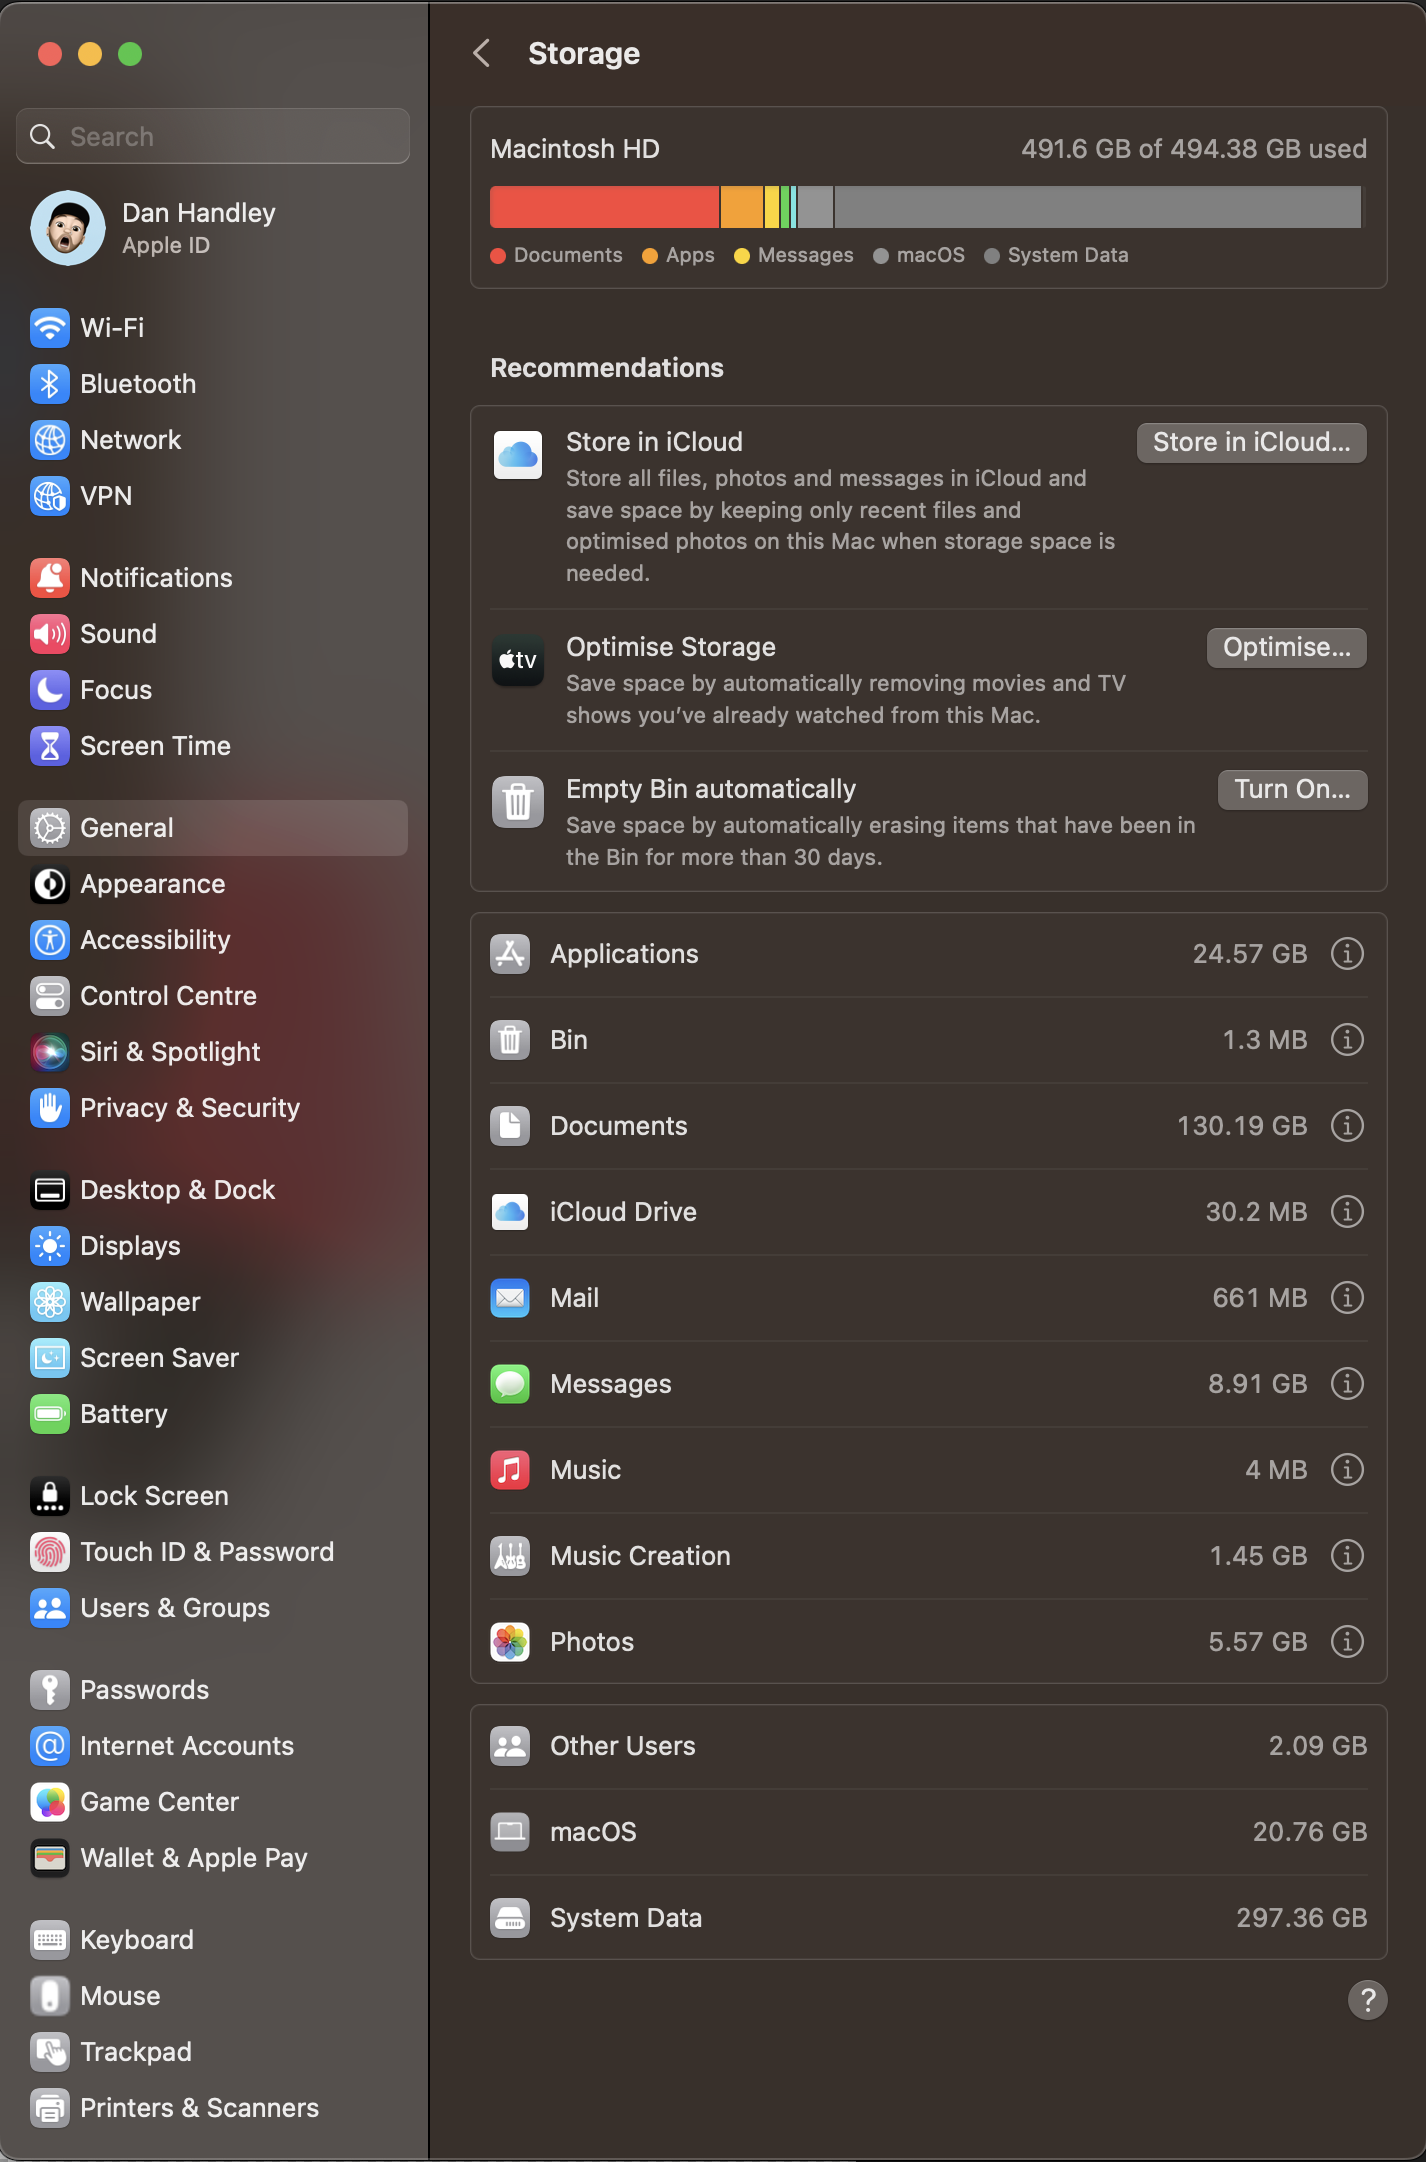The image size is (1426, 2162).
Task: Open the Privacy & Security hand icon
Action: [49, 1107]
